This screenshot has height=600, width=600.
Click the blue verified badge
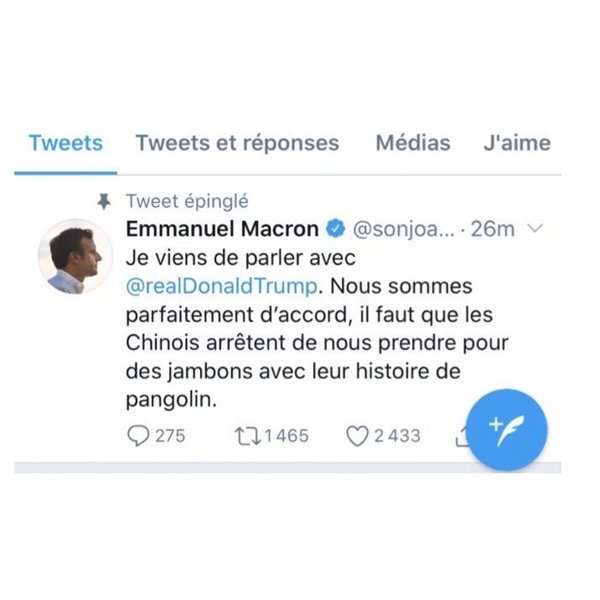pos(336,229)
